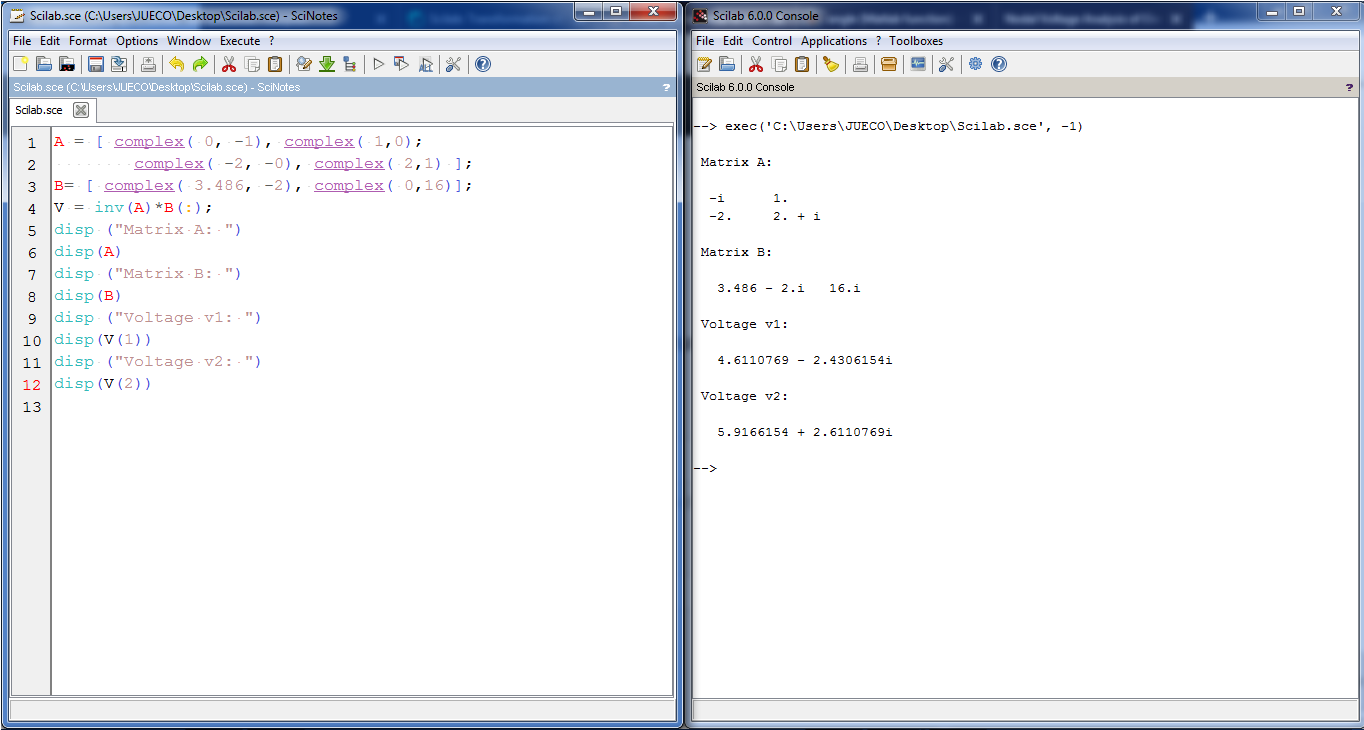
Task: Redo with the green arrow in SciNotes
Action: click(x=200, y=64)
